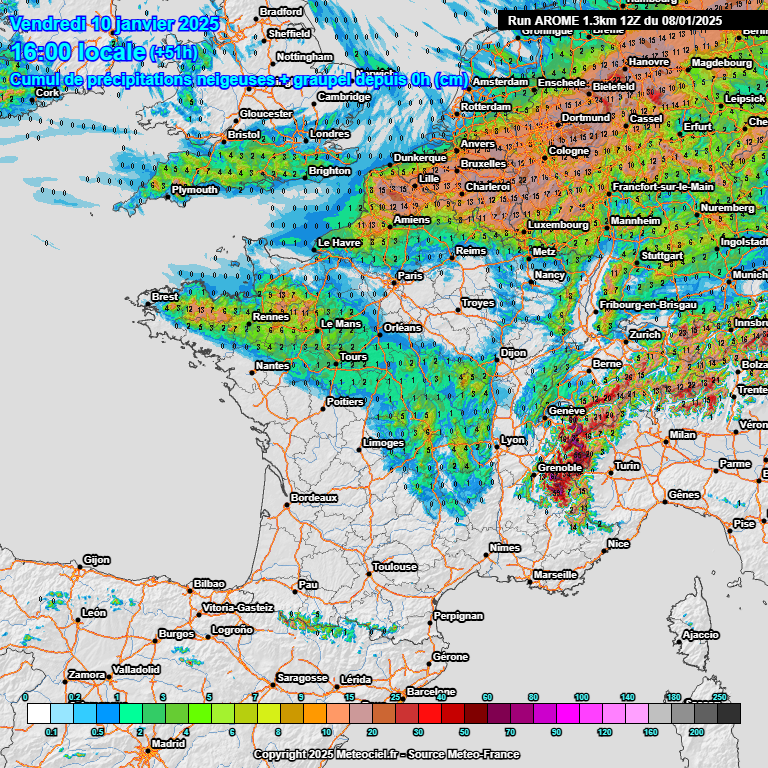Click the Hanovre city label

(x=649, y=62)
